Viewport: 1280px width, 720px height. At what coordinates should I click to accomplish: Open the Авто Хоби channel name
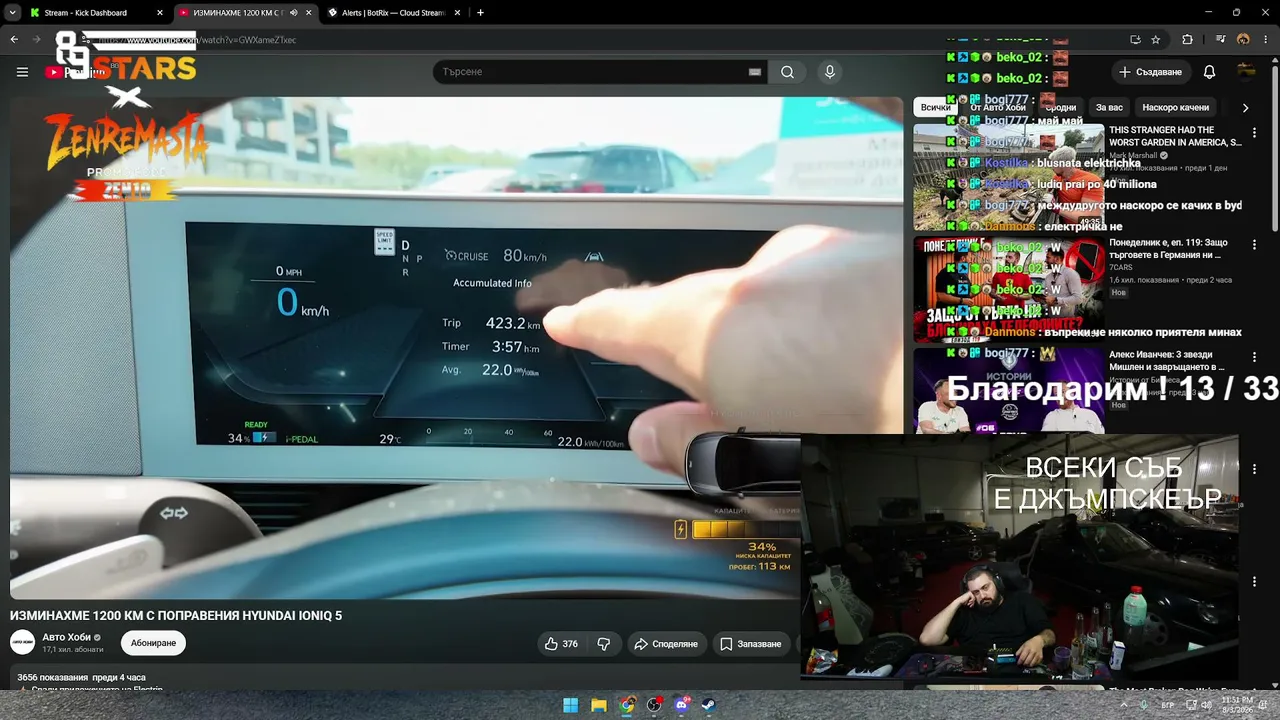(66, 637)
